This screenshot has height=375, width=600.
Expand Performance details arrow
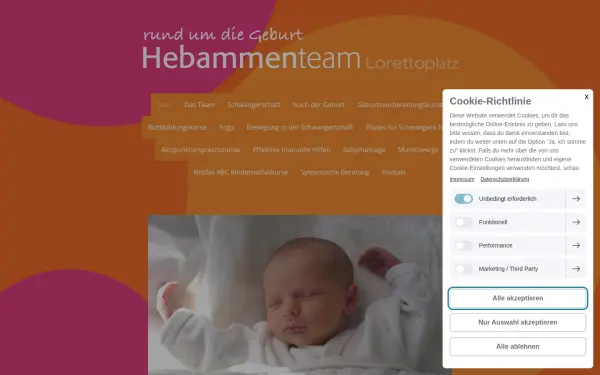tap(576, 245)
